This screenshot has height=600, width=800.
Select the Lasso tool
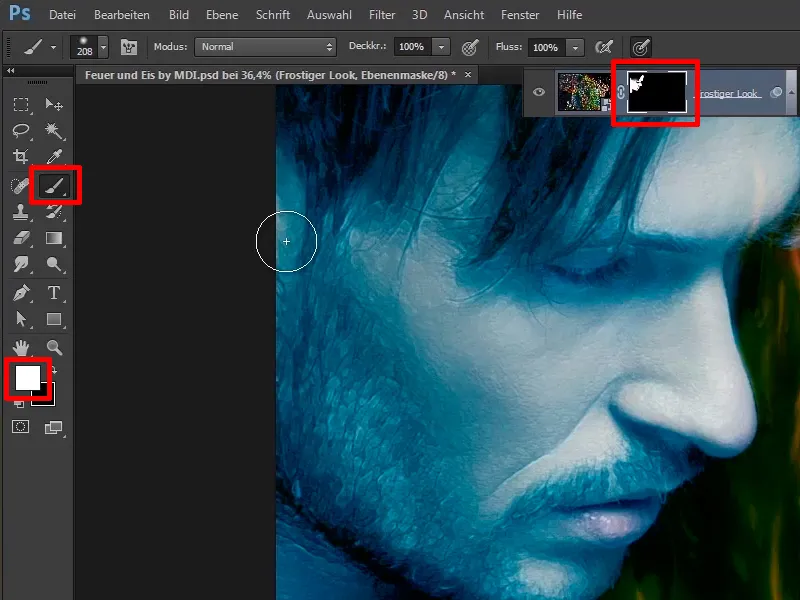[x=21, y=131]
